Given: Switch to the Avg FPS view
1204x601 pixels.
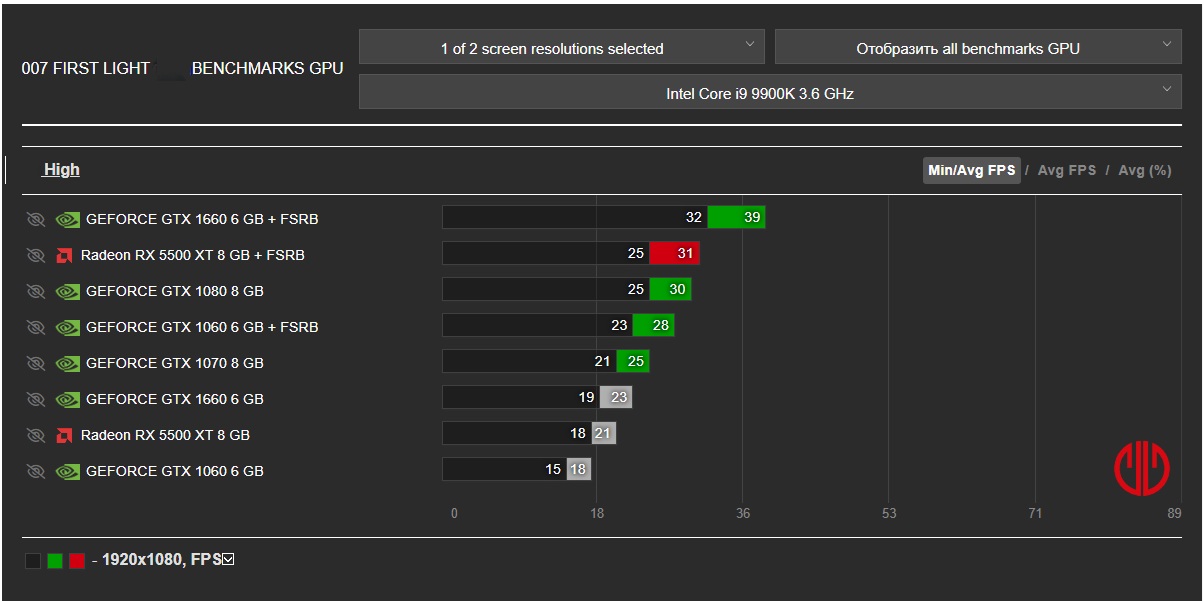Looking at the screenshot, I should pos(1066,170).
